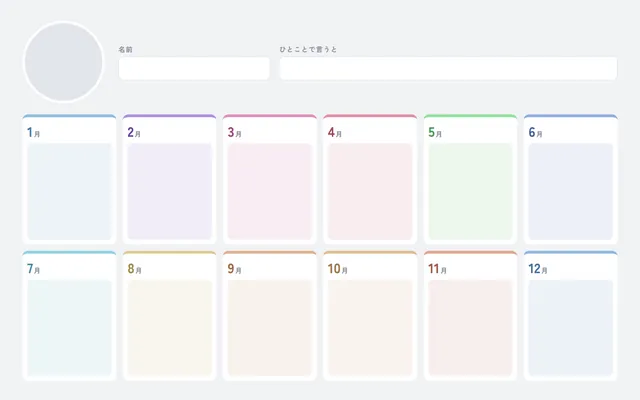Click inside the 4月 card box
The width and height of the screenshot is (640, 400).
(370, 191)
